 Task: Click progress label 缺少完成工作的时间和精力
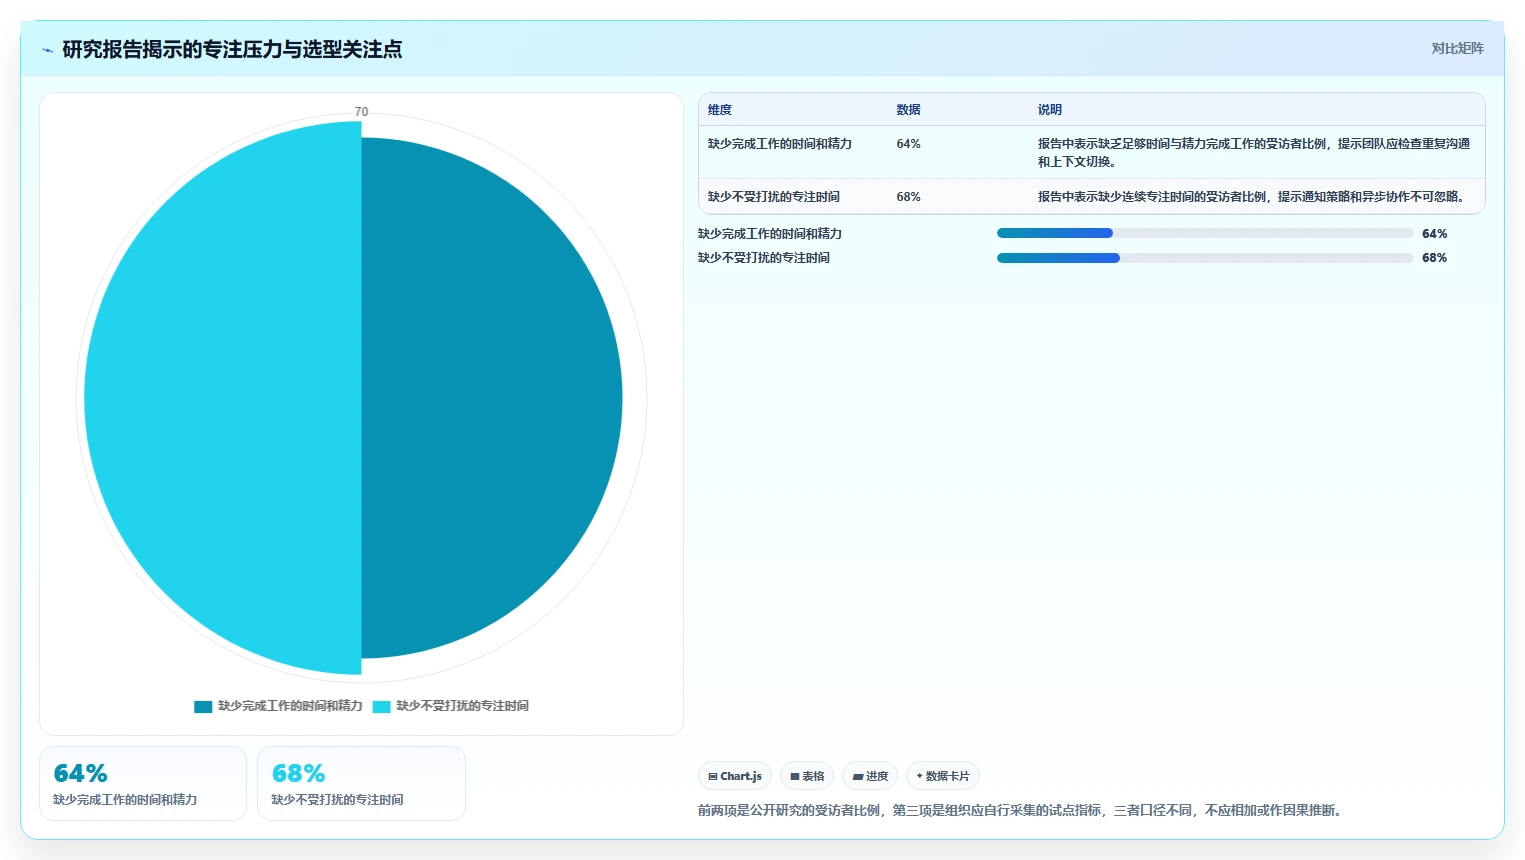[x=770, y=234]
